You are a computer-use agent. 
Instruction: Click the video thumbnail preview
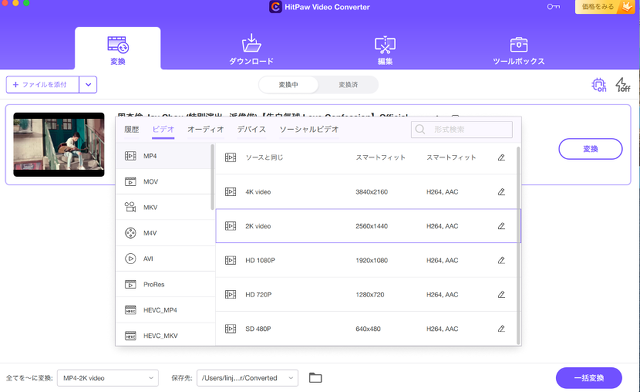pos(59,145)
